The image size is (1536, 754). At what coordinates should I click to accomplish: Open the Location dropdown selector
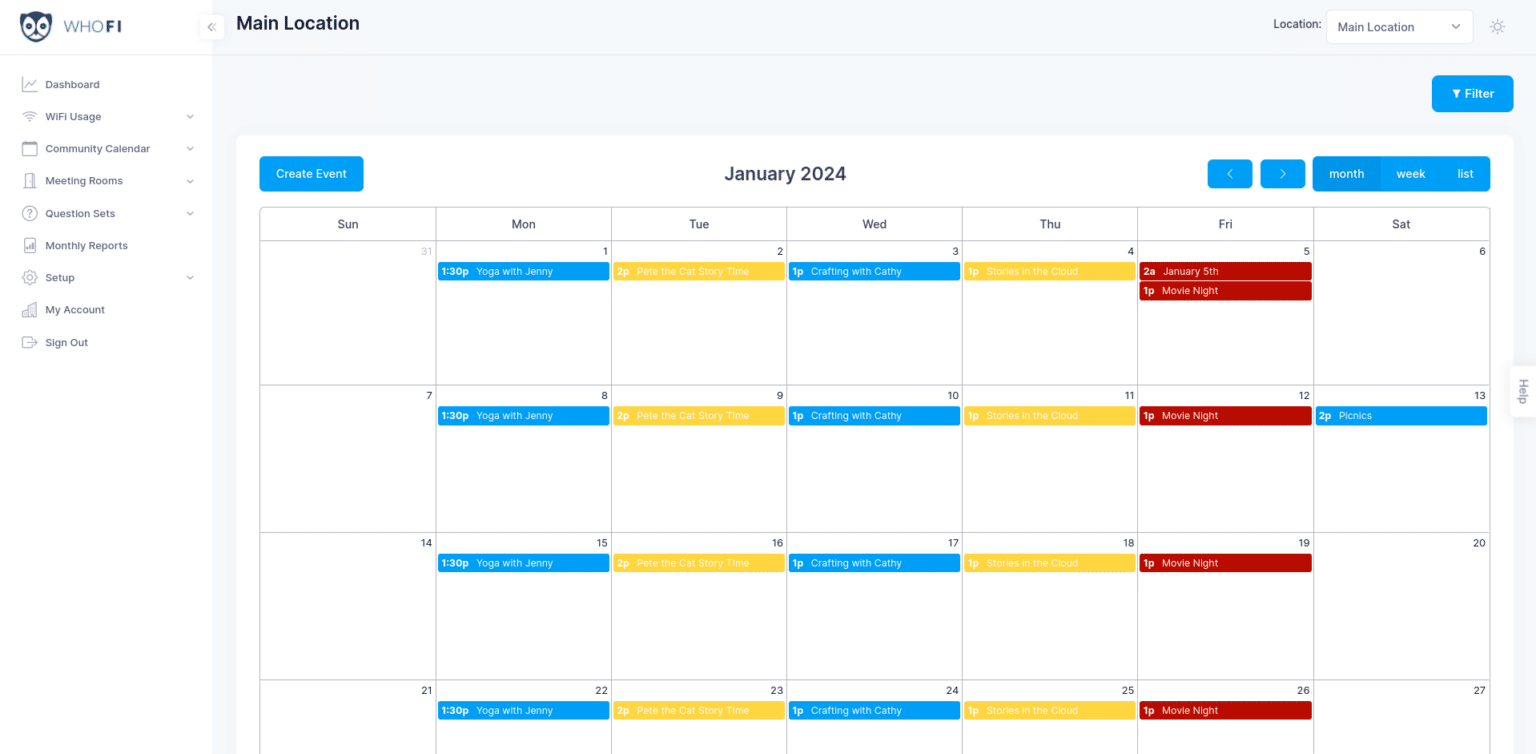(1398, 27)
